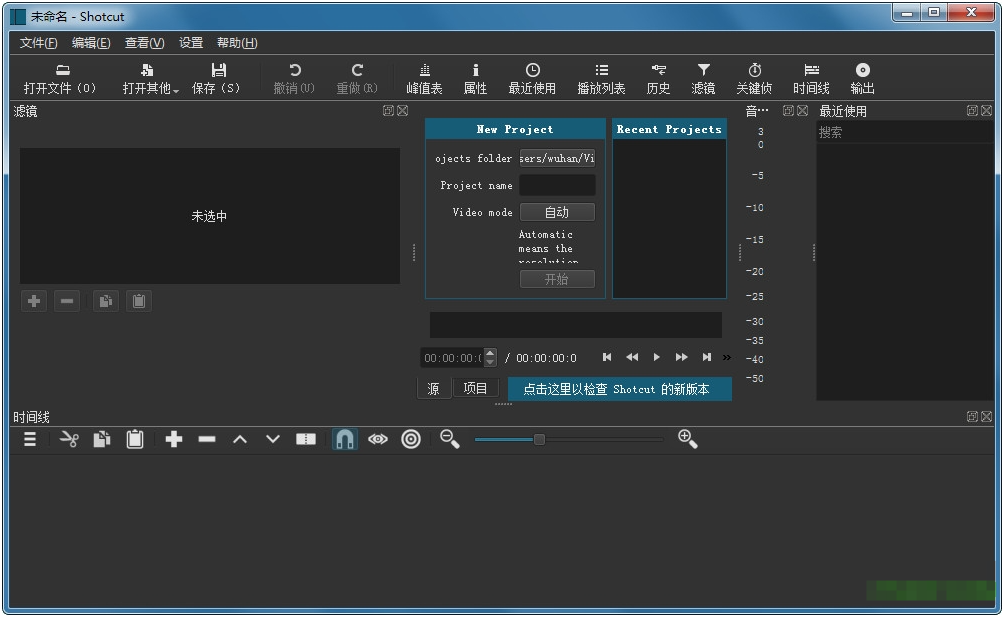Screen dimensions: 1005x617
Task: Open the 设置 menu
Action: coord(191,43)
